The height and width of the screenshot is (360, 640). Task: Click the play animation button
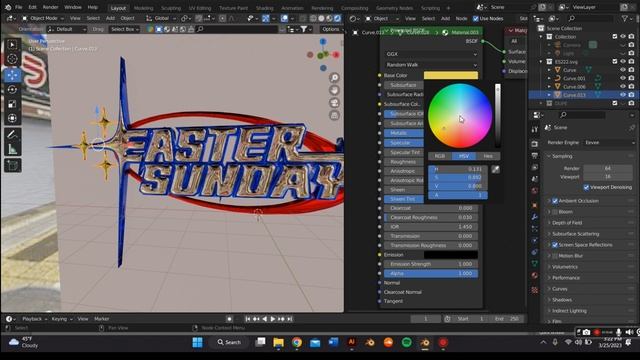coord(273,319)
